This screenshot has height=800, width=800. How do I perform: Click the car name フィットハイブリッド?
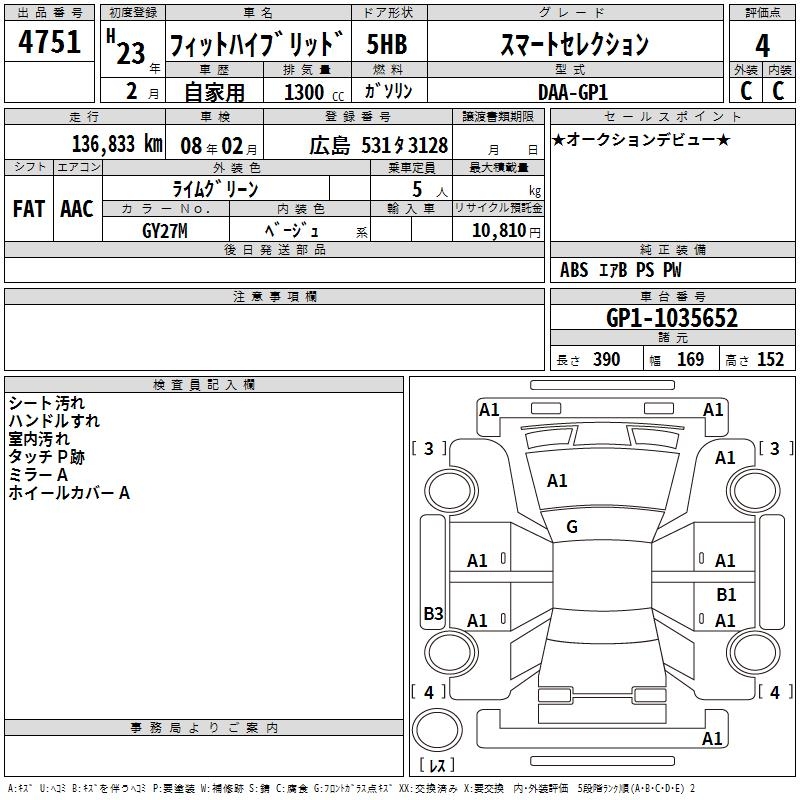[x=257, y=43]
